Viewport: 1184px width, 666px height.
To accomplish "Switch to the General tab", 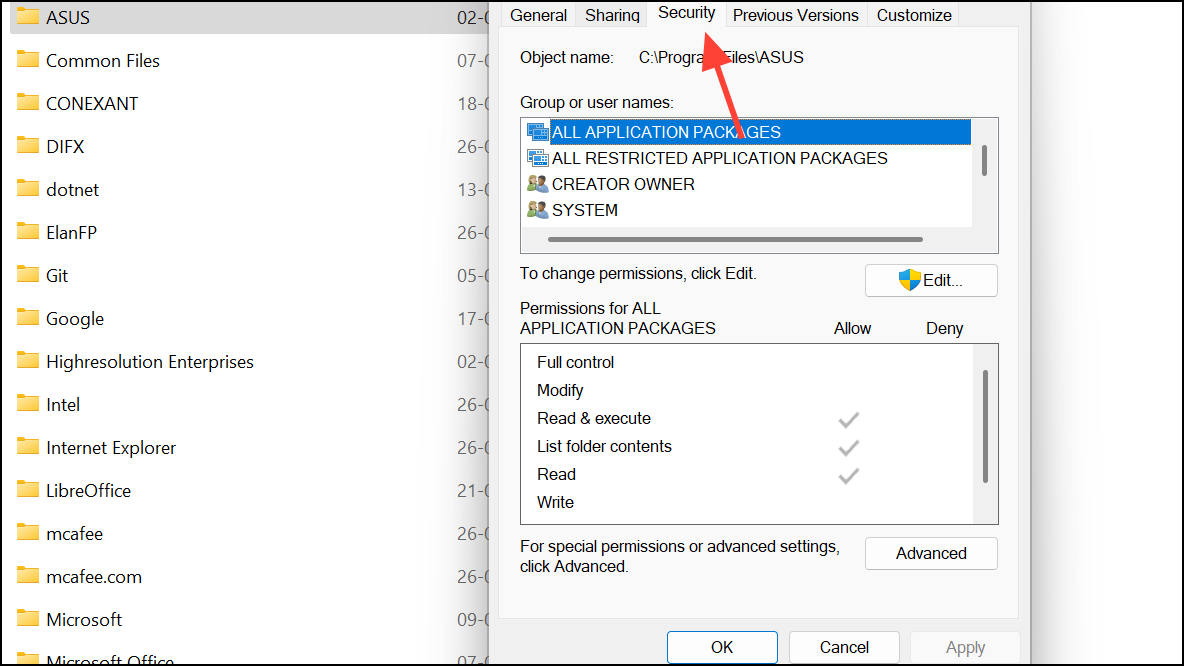I will 539,15.
